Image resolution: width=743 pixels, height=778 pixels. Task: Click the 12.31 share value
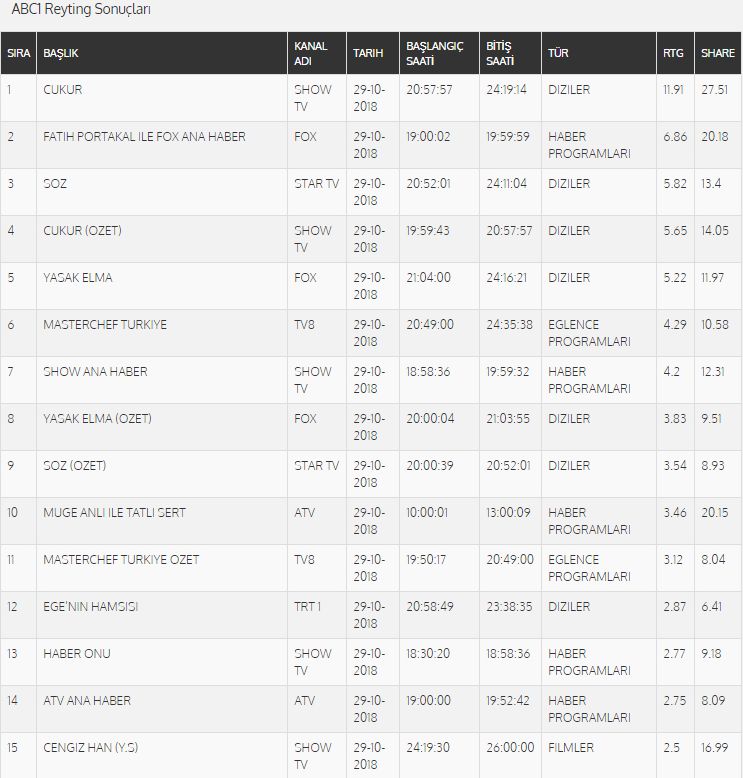pos(713,372)
